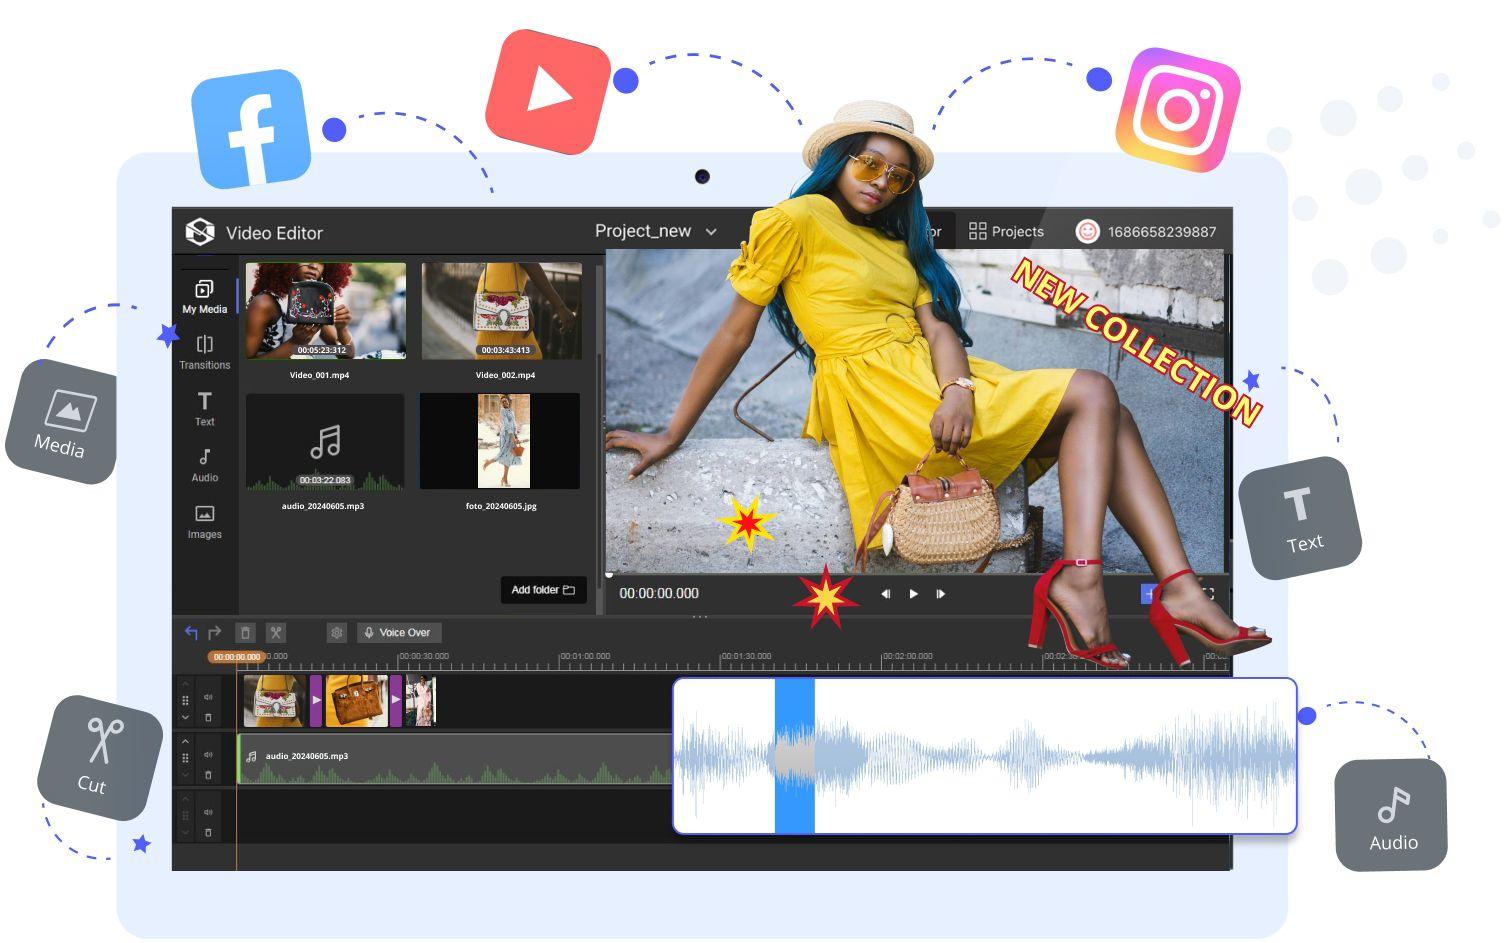Viewport: 1506px width, 943px height.
Task: Undo the last action with blue arrow
Action: 191,632
